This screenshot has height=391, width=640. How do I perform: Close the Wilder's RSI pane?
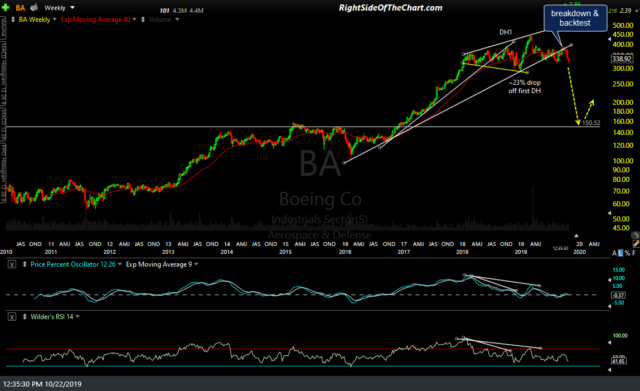[12, 317]
